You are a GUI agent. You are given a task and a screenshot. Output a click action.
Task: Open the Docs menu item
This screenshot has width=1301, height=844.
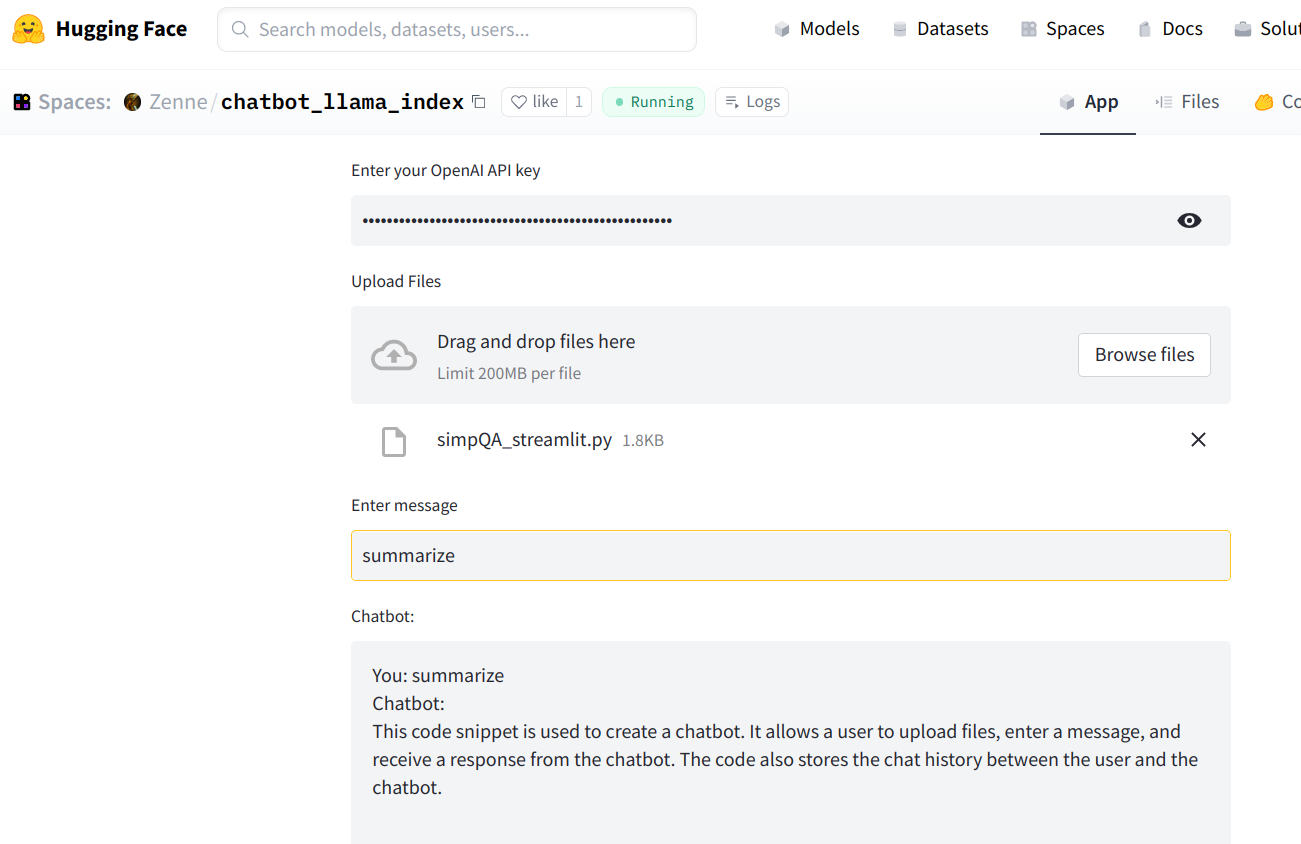tap(1170, 29)
